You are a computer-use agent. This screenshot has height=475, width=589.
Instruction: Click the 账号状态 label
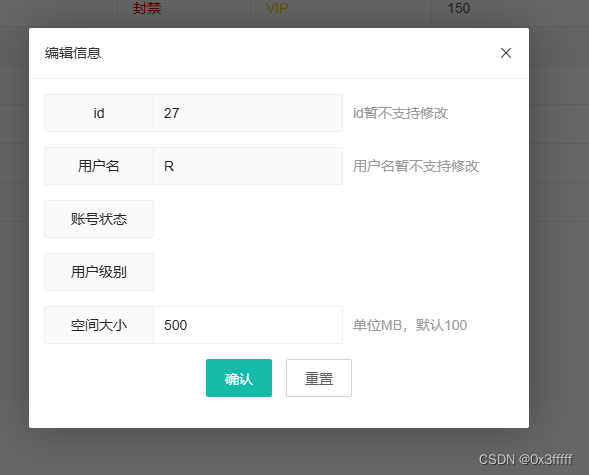click(99, 219)
